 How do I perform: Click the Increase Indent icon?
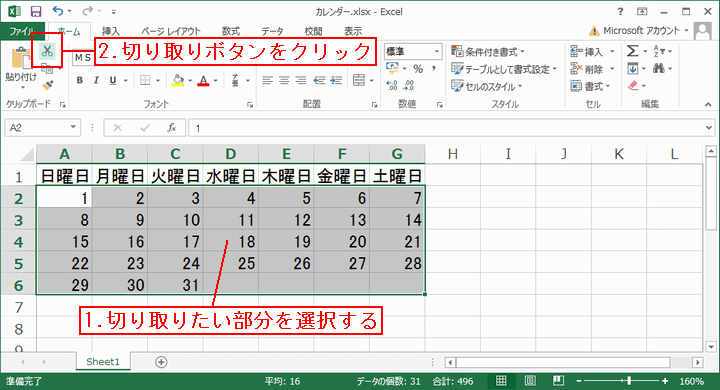click(x=336, y=80)
